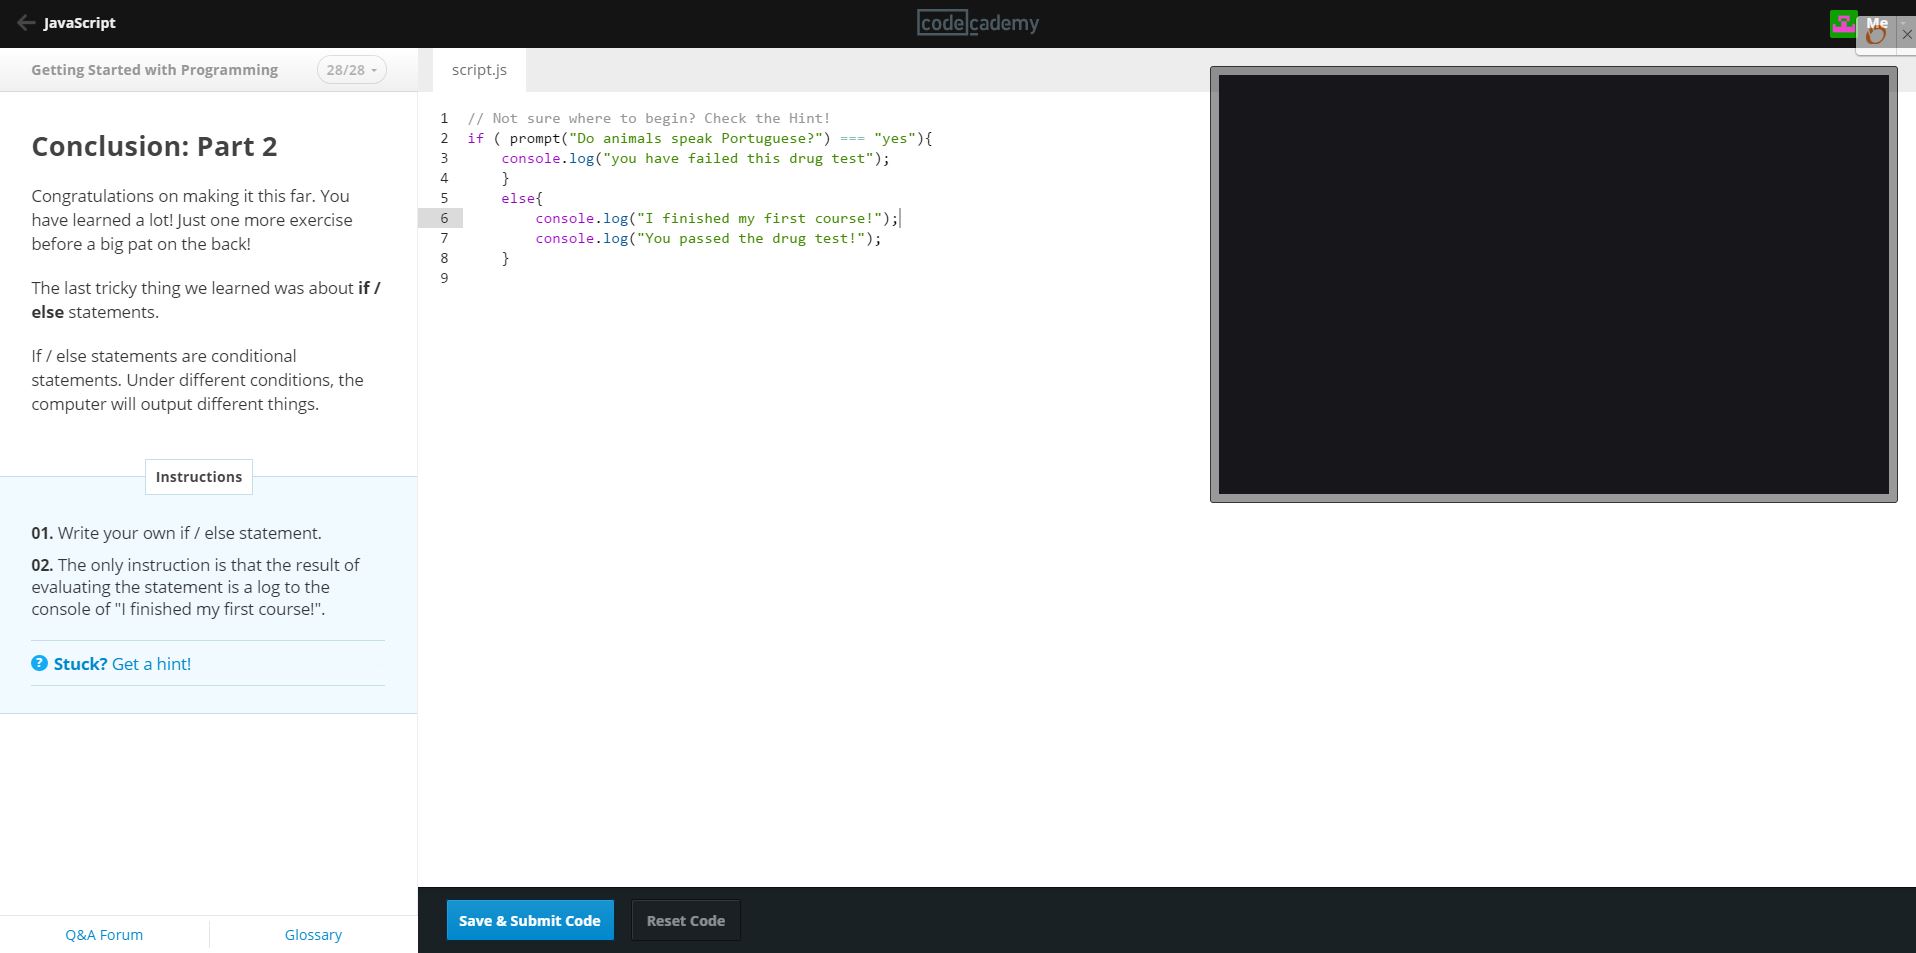Click instruction 02 text
1916x953 pixels.
coord(195,587)
